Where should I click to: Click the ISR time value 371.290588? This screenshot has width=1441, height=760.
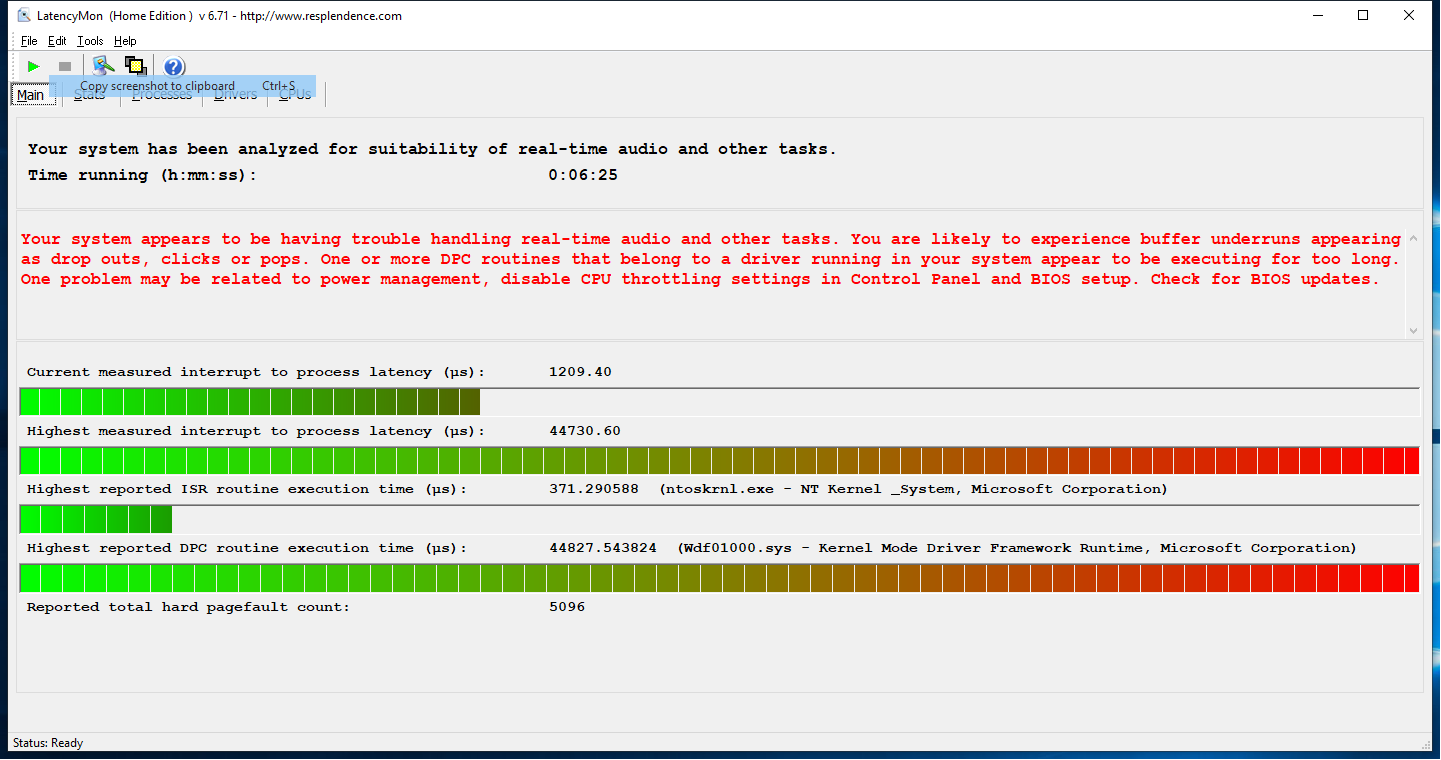pos(594,489)
